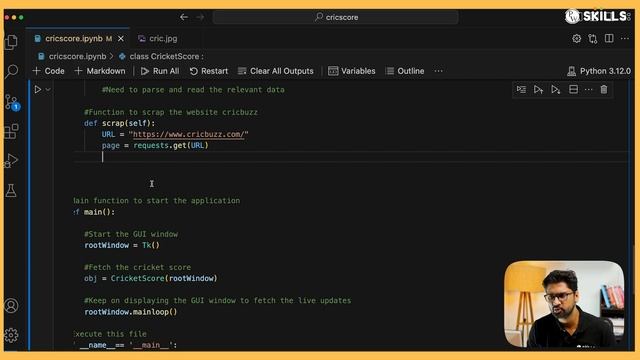640x360 pixels.
Task: Open the Manage gear in activity bar
Action: click(x=11, y=335)
